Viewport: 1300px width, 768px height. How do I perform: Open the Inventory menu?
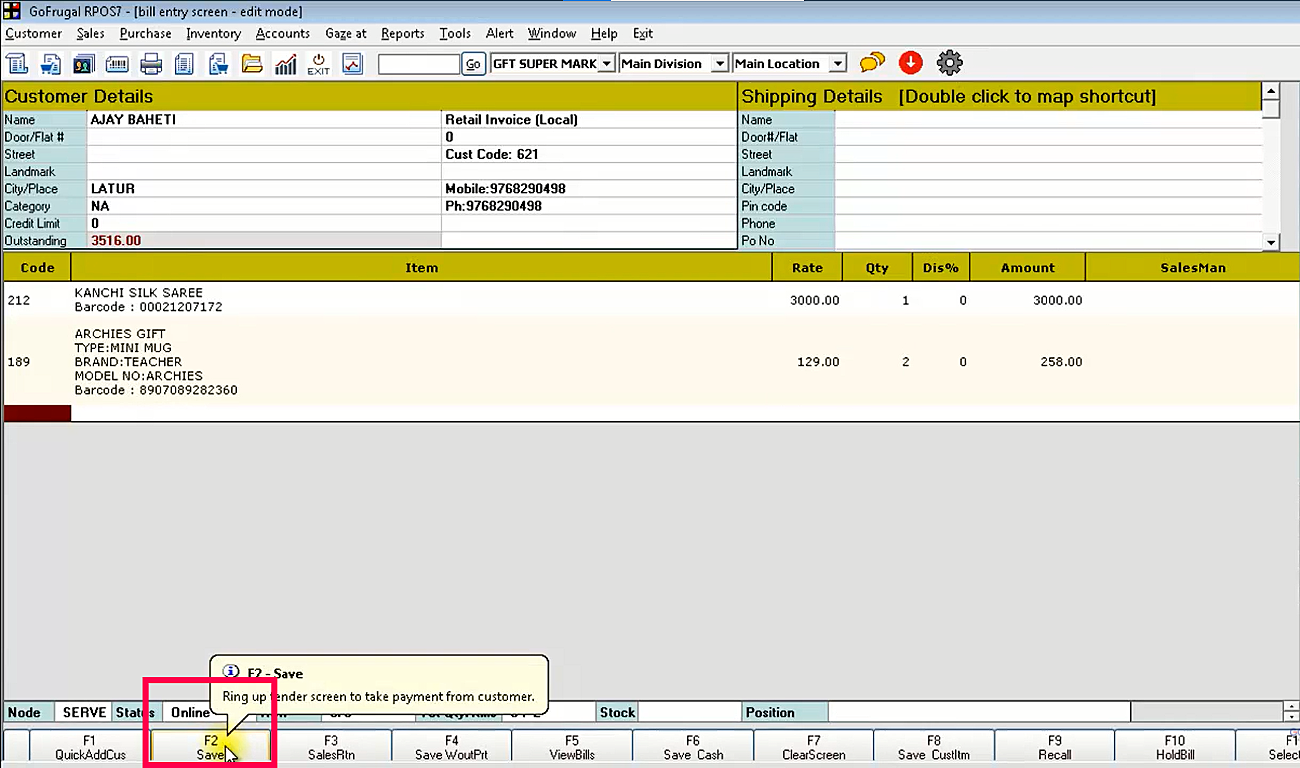coord(213,33)
